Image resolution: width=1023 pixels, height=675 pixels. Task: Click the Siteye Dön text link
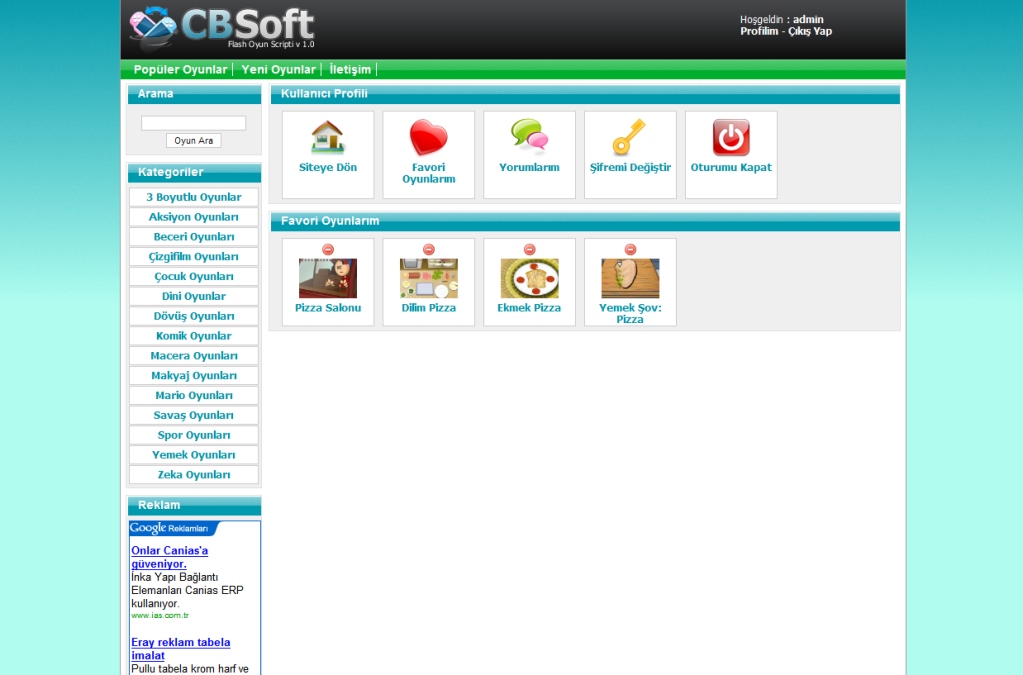[x=328, y=168]
